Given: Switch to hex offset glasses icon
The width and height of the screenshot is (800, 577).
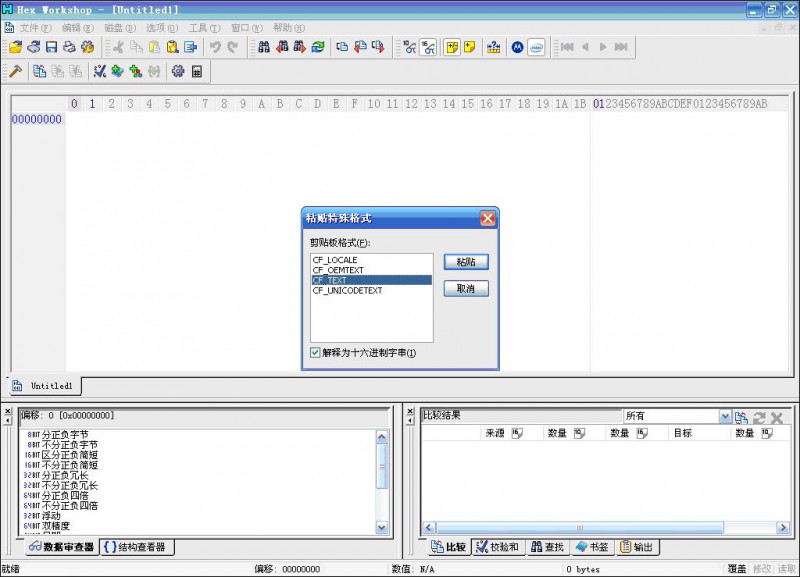Looking at the screenshot, I should click(x=428, y=47).
